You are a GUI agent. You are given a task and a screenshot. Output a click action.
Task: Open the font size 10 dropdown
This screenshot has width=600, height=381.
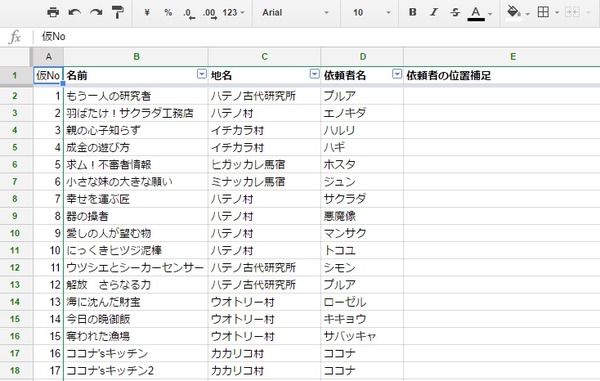click(372, 13)
